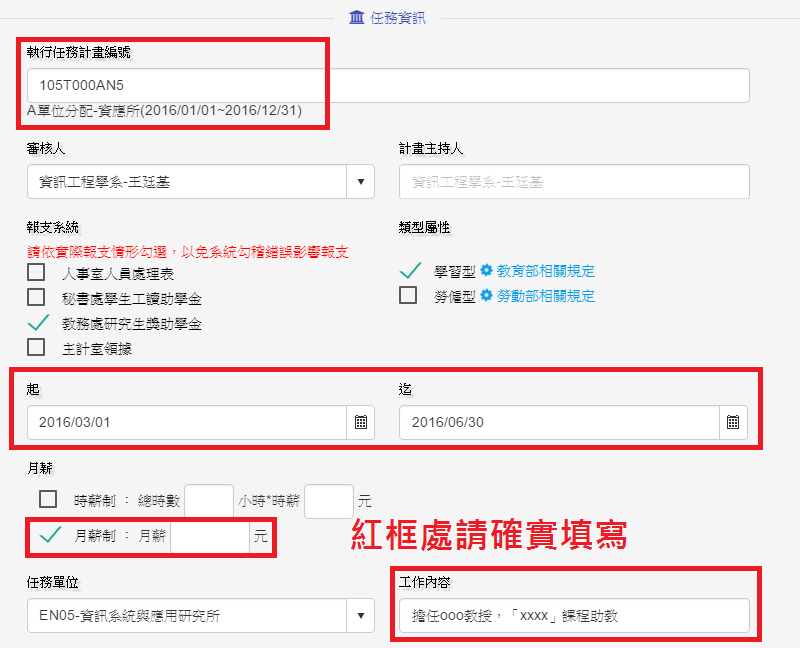
Task: Toggle 學習型 type checkmark
Action: coord(410,270)
